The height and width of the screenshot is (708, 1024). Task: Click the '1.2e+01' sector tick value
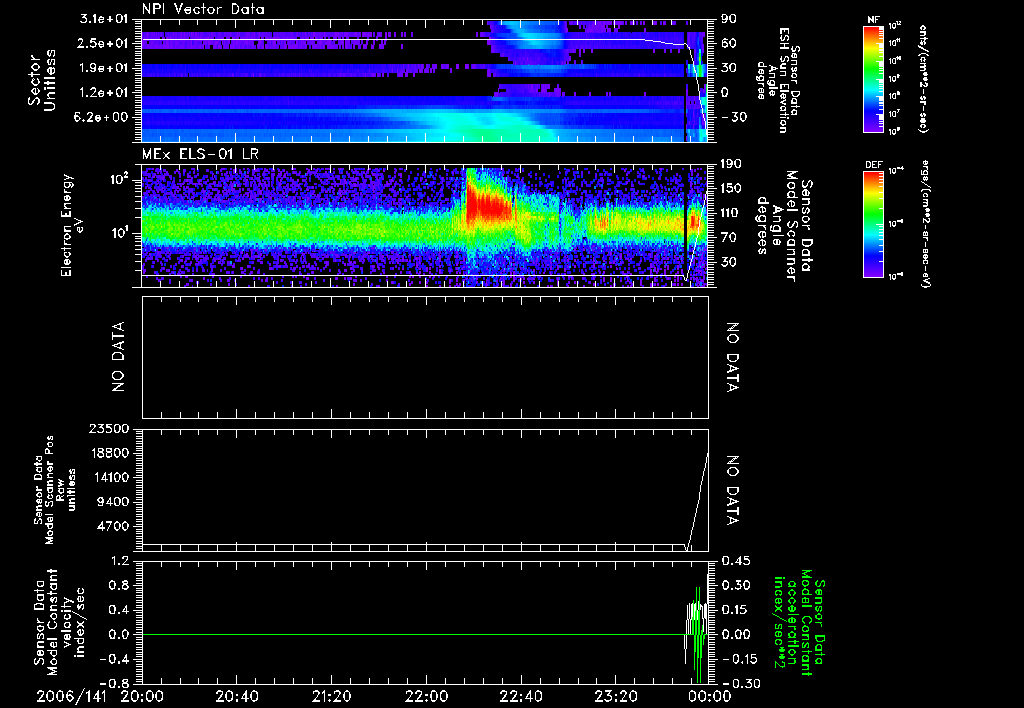pyautogui.click(x=103, y=93)
